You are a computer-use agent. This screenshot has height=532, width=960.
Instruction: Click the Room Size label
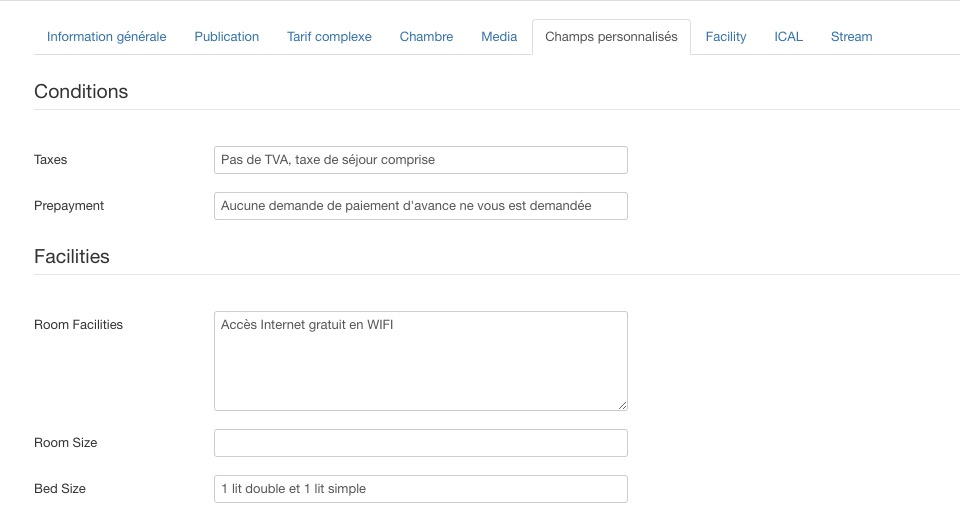tap(65, 443)
